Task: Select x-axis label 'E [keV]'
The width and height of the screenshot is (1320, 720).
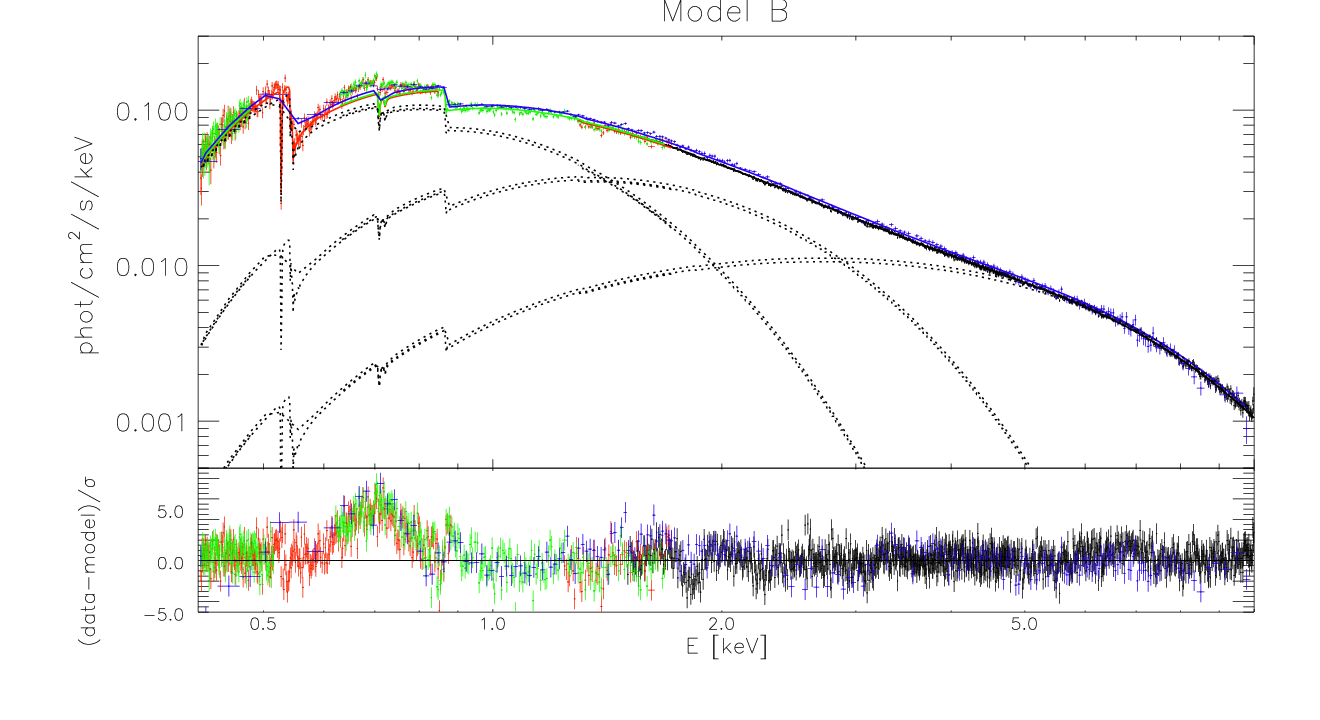Action: click(726, 648)
